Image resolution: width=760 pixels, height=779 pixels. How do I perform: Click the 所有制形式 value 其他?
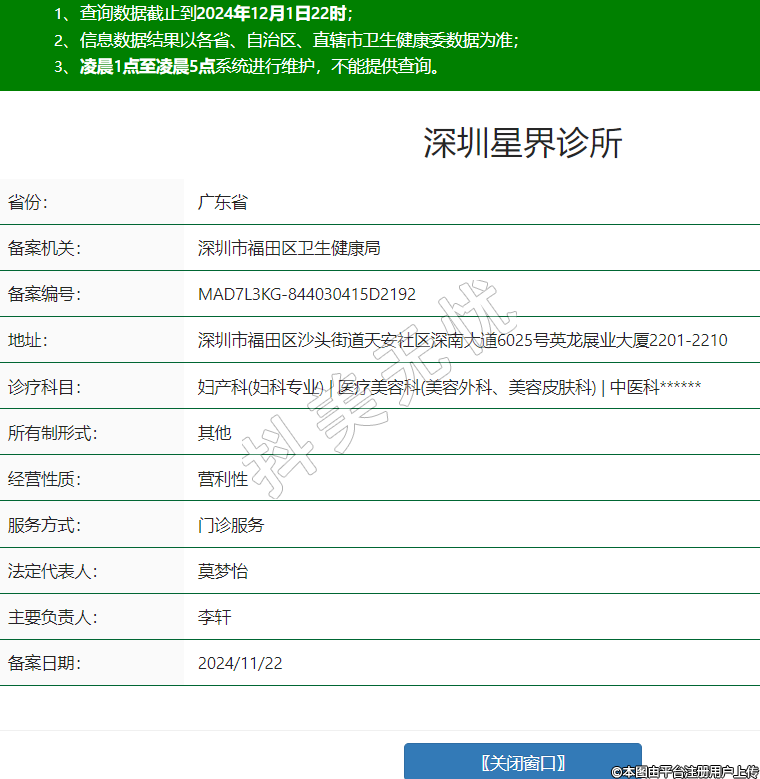[214, 433]
